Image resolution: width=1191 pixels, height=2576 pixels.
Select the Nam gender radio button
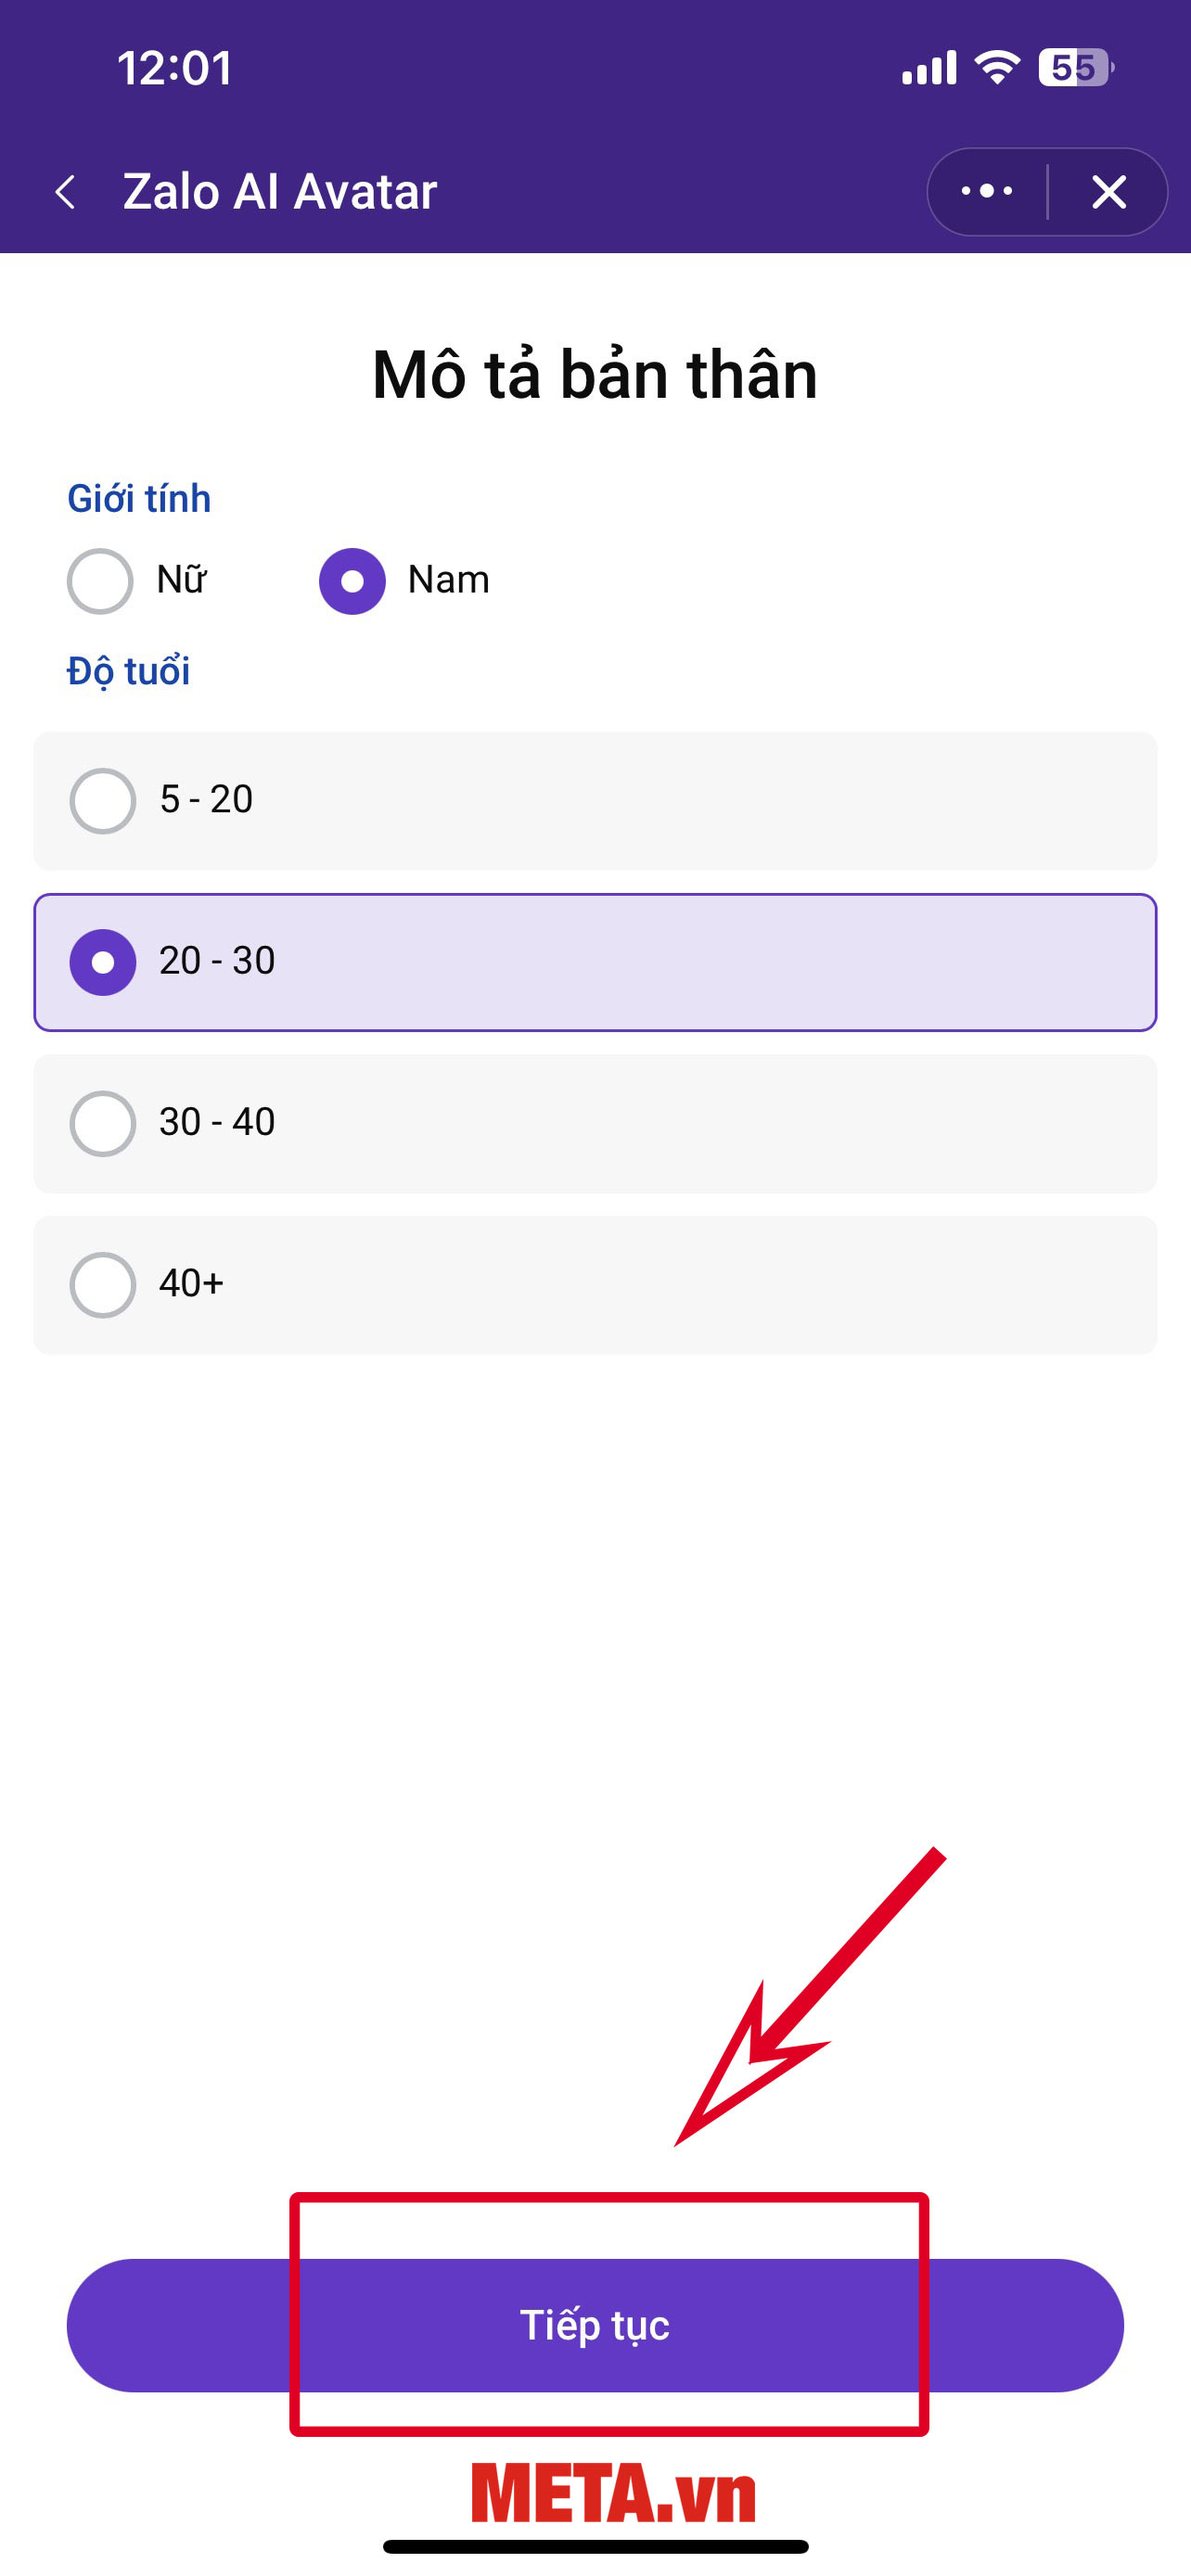[352, 581]
